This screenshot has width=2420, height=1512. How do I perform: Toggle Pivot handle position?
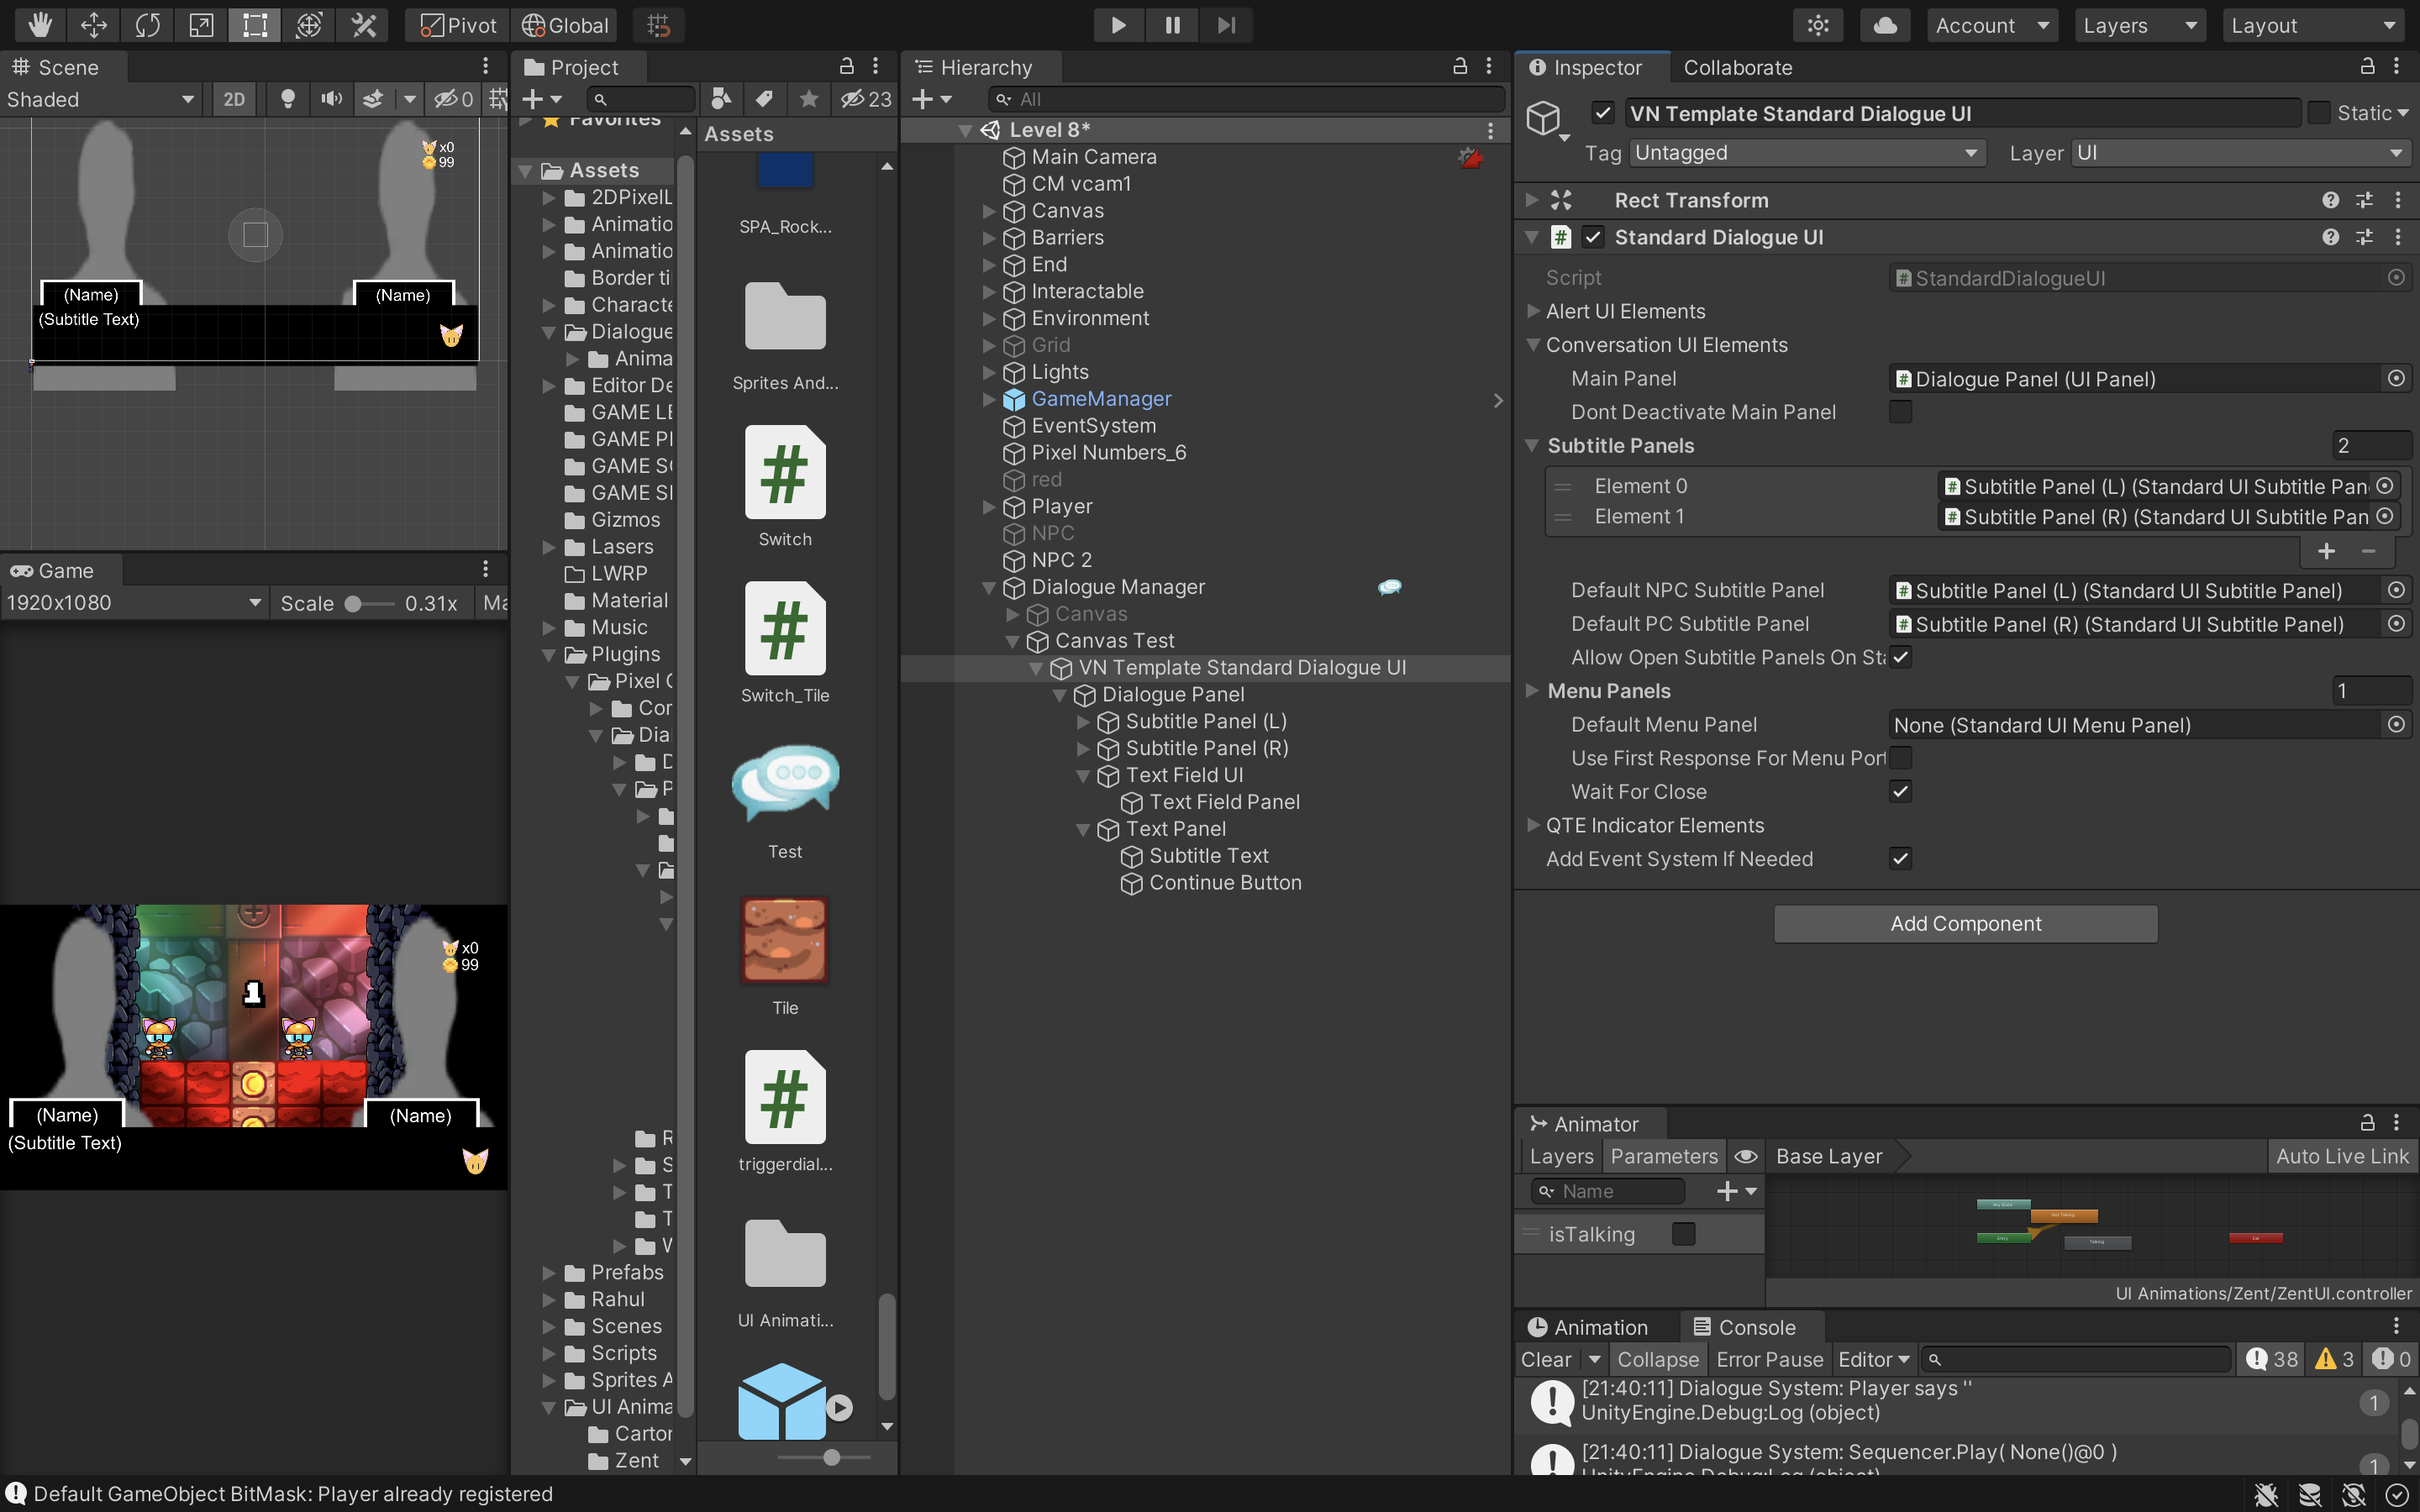(458, 25)
